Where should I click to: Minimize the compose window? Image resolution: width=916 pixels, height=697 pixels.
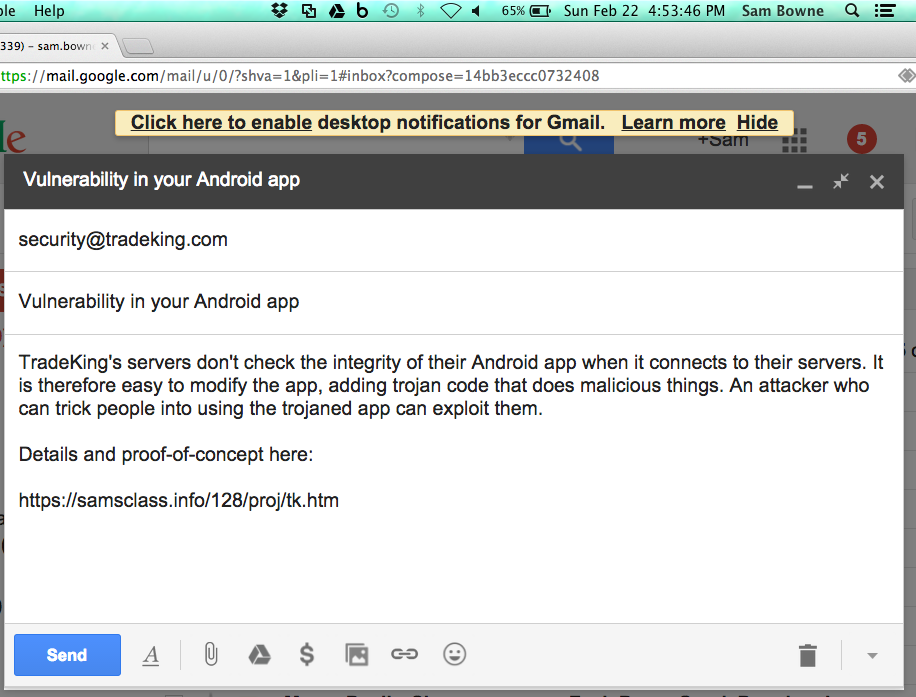click(804, 186)
